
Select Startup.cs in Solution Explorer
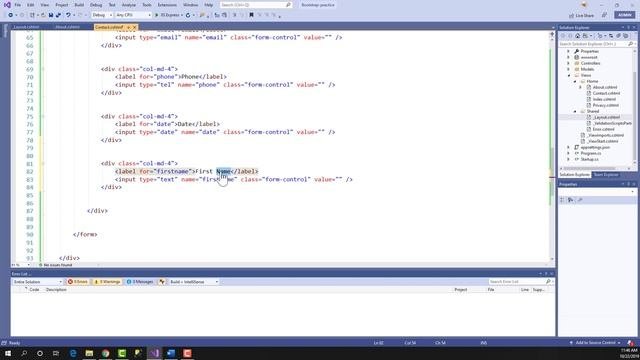(x=589, y=159)
